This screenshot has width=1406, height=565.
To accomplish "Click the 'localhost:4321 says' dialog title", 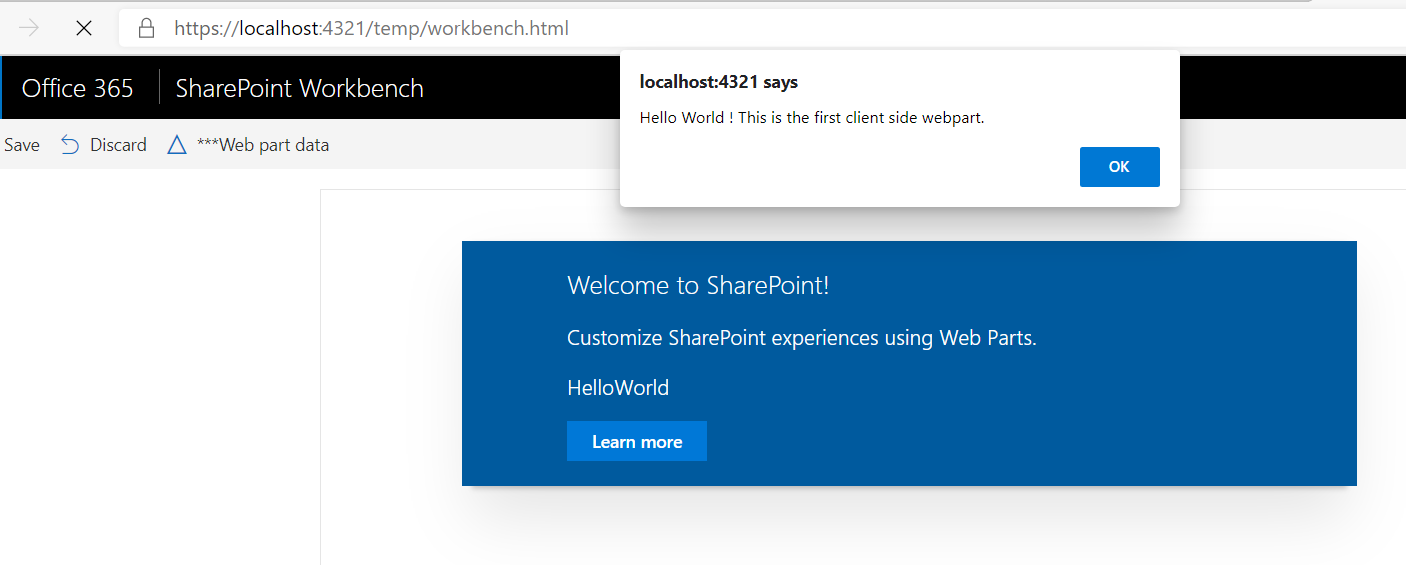I will 719,82.
